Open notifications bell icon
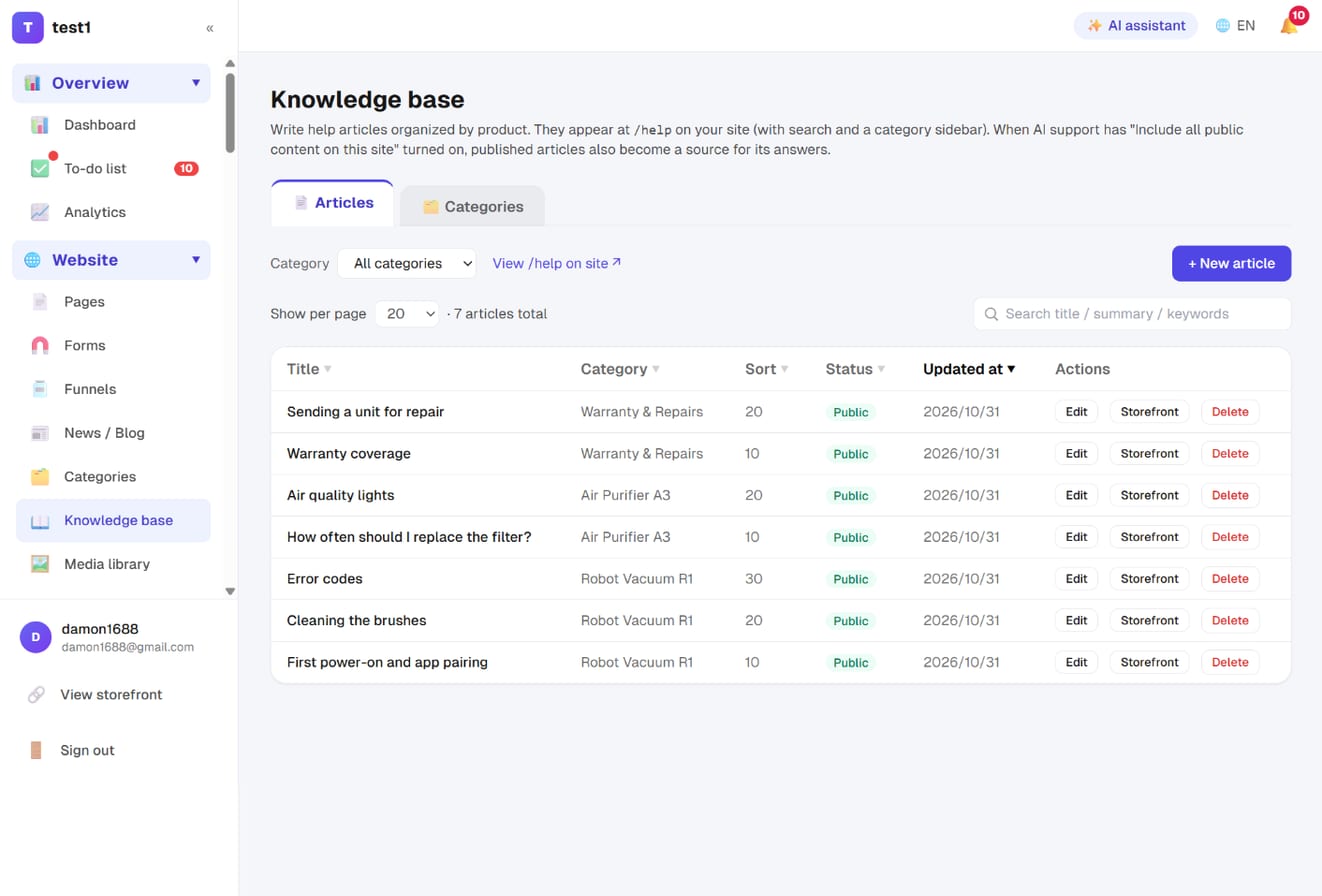Viewport: 1322px width, 896px height. [1289, 26]
